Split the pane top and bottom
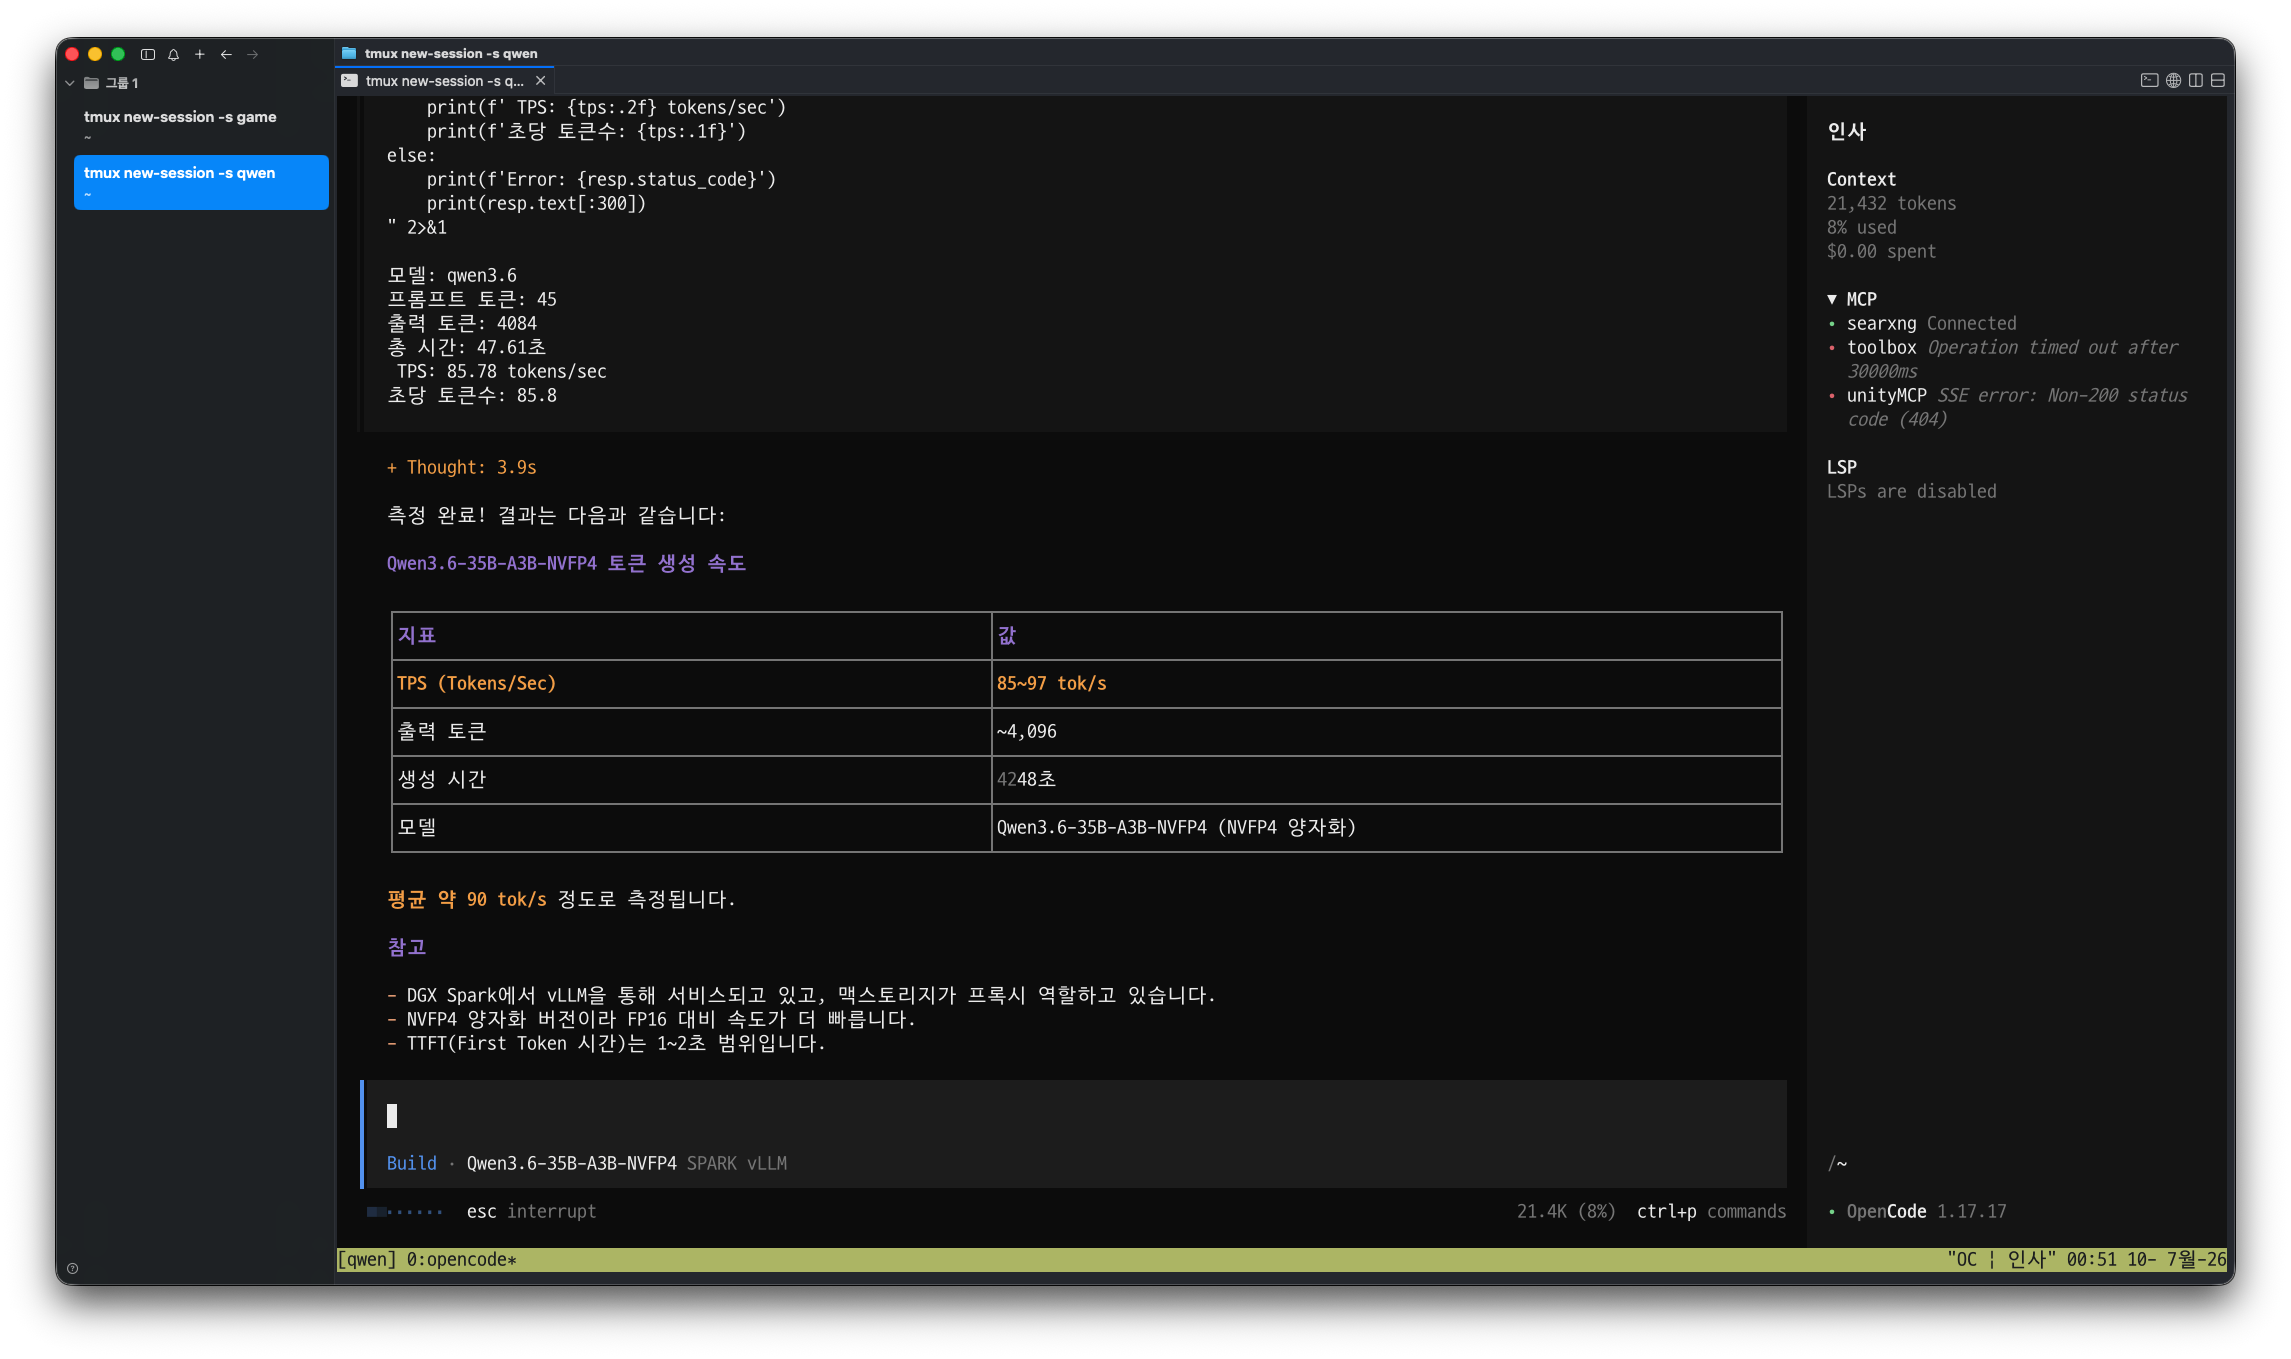Image resolution: width=2291 pixels, height=1359 pixels. point(2217,80)
